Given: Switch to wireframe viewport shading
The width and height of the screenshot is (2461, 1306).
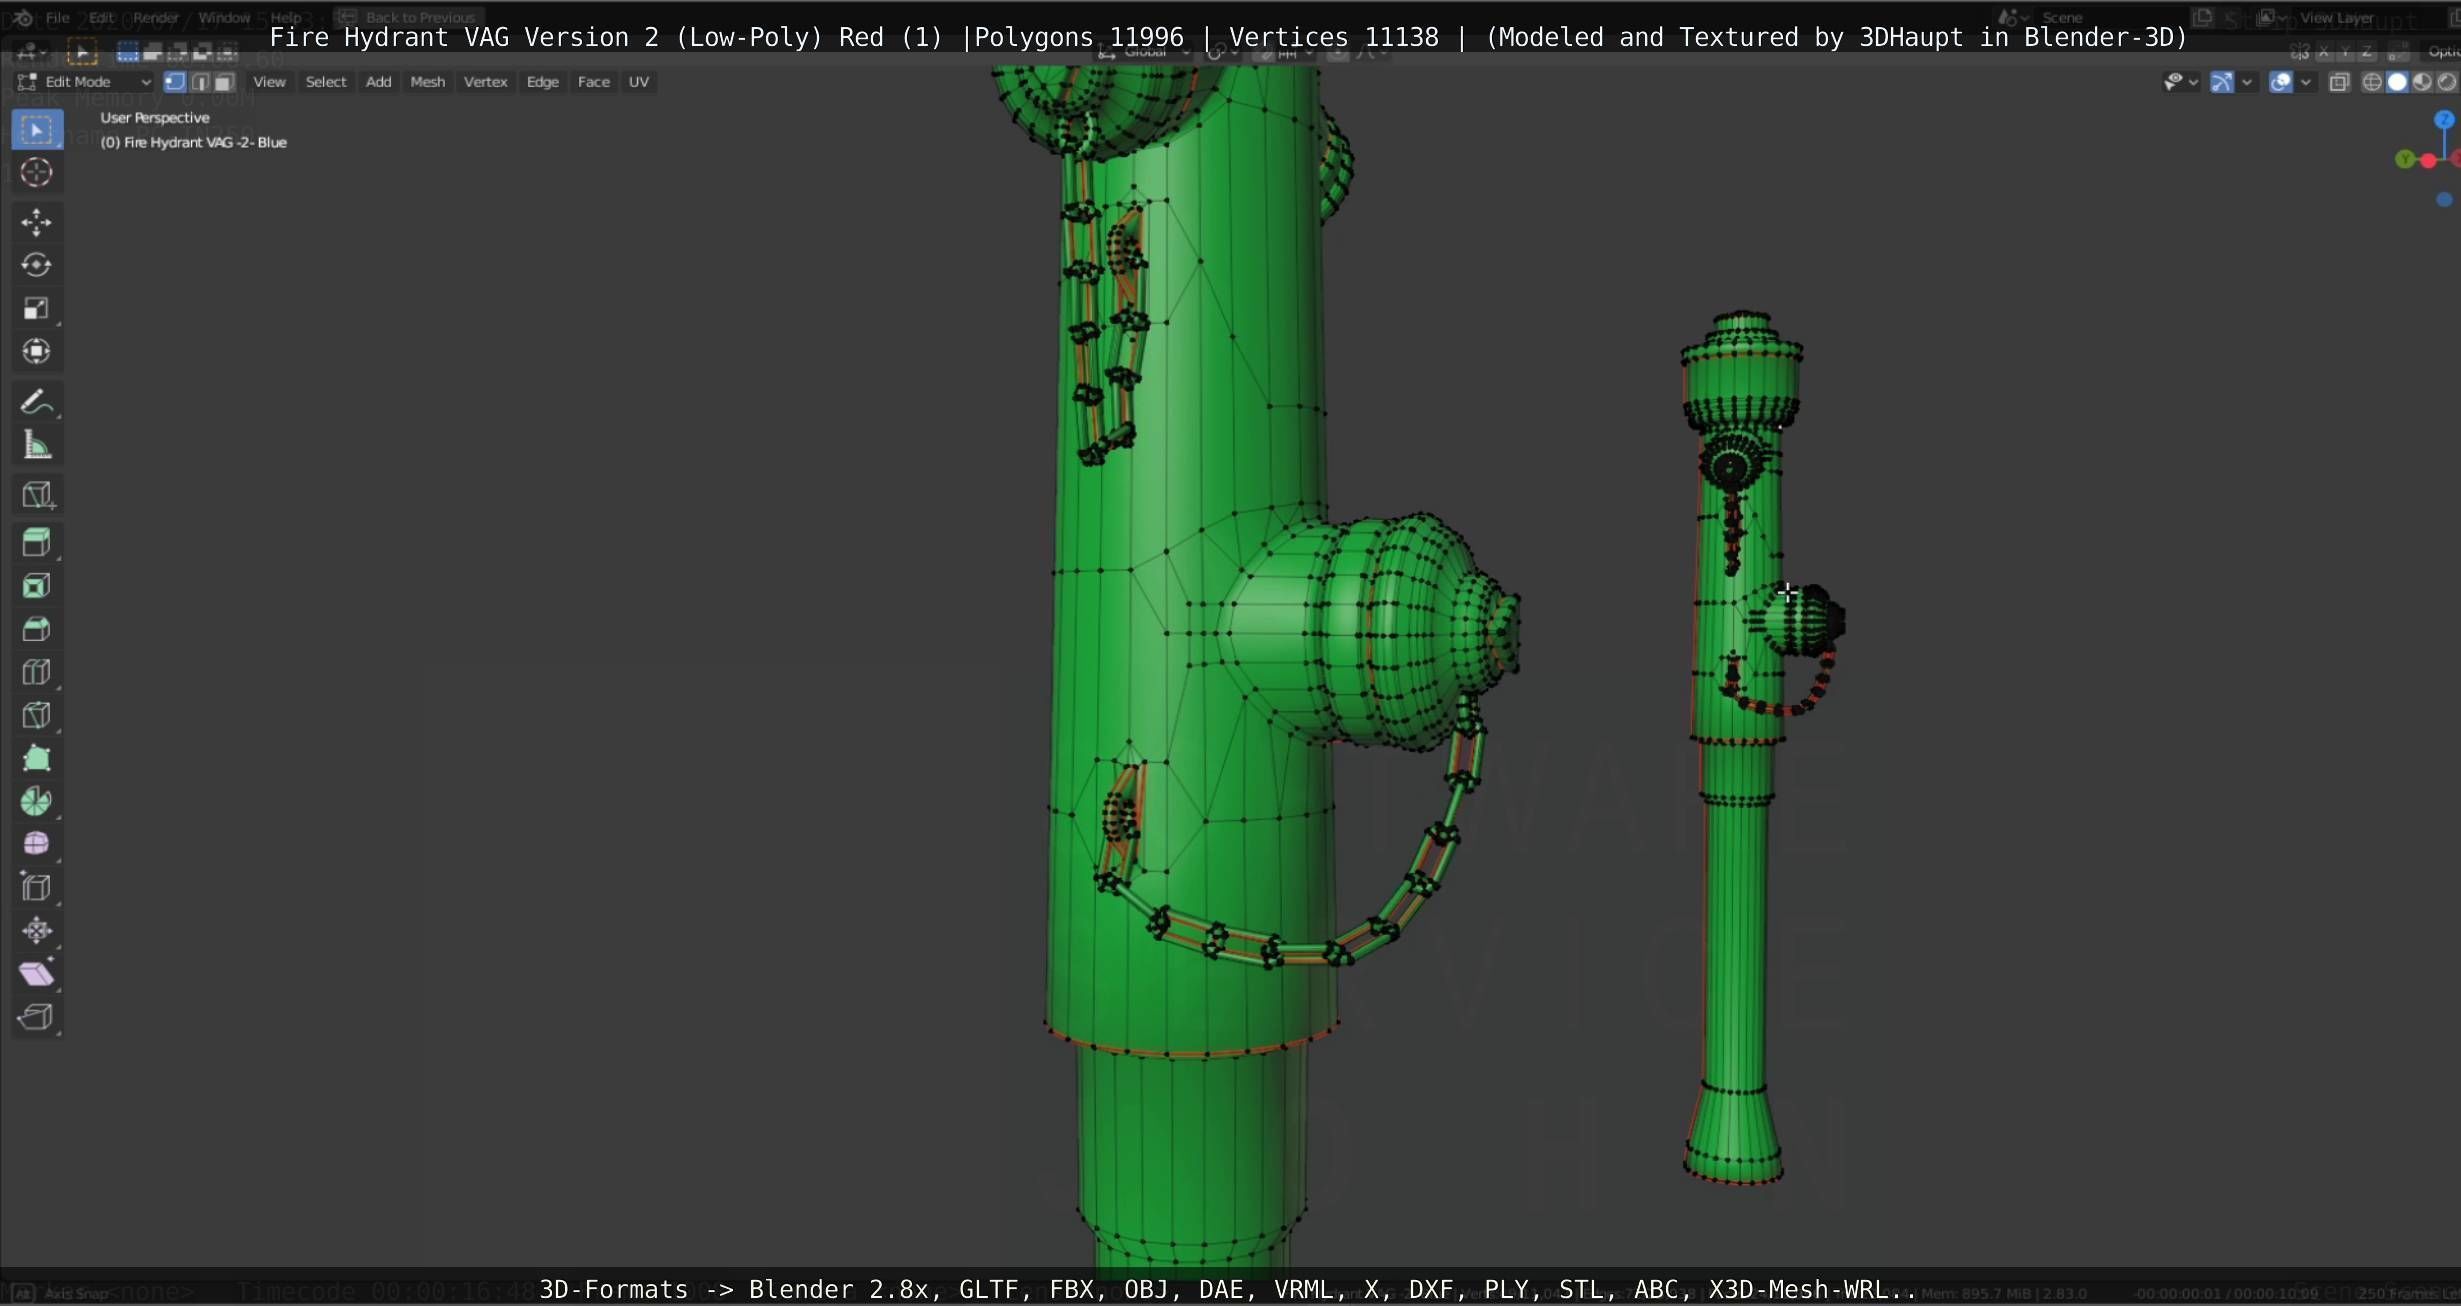Looking at the screenshot, I should pos(2372,82).
